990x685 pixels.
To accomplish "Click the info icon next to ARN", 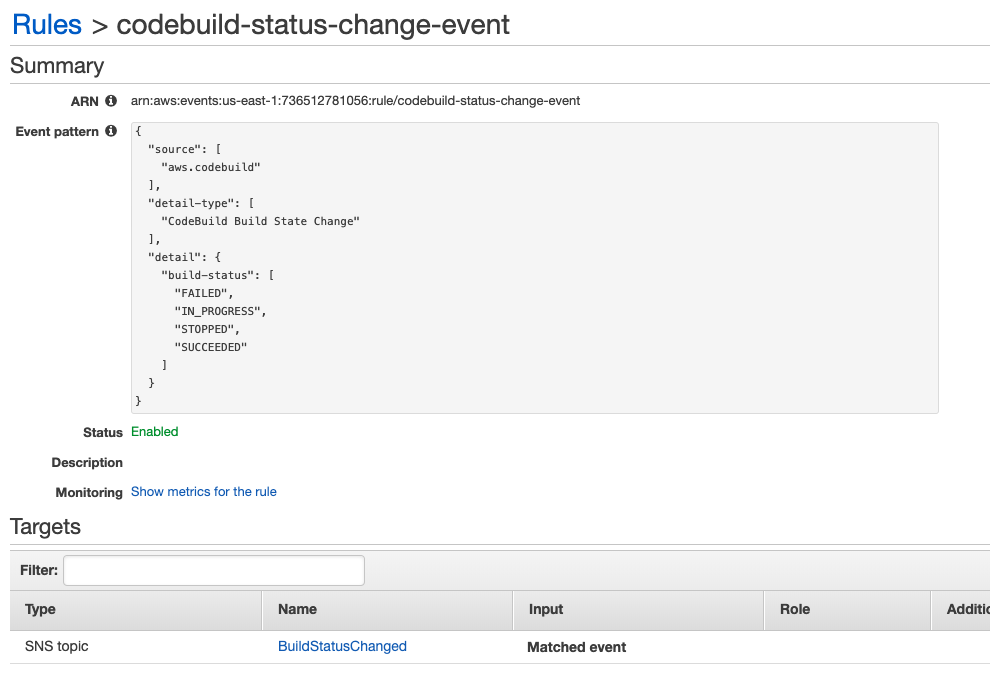I will 111,101.
